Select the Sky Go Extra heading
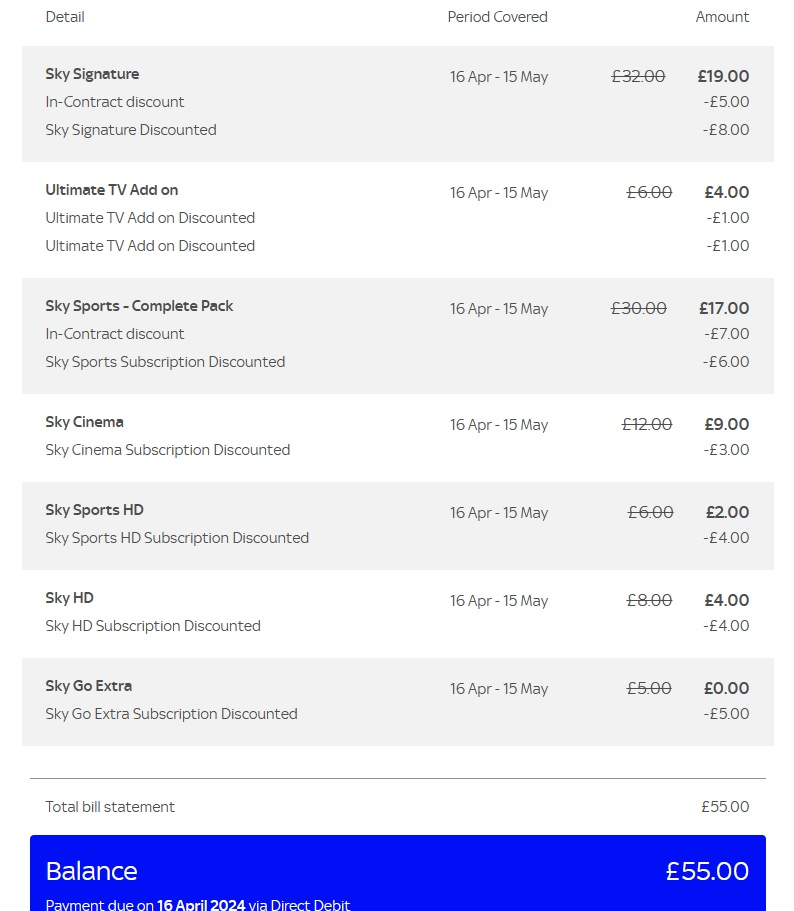794x911 pixels. (x=88, y=686)
